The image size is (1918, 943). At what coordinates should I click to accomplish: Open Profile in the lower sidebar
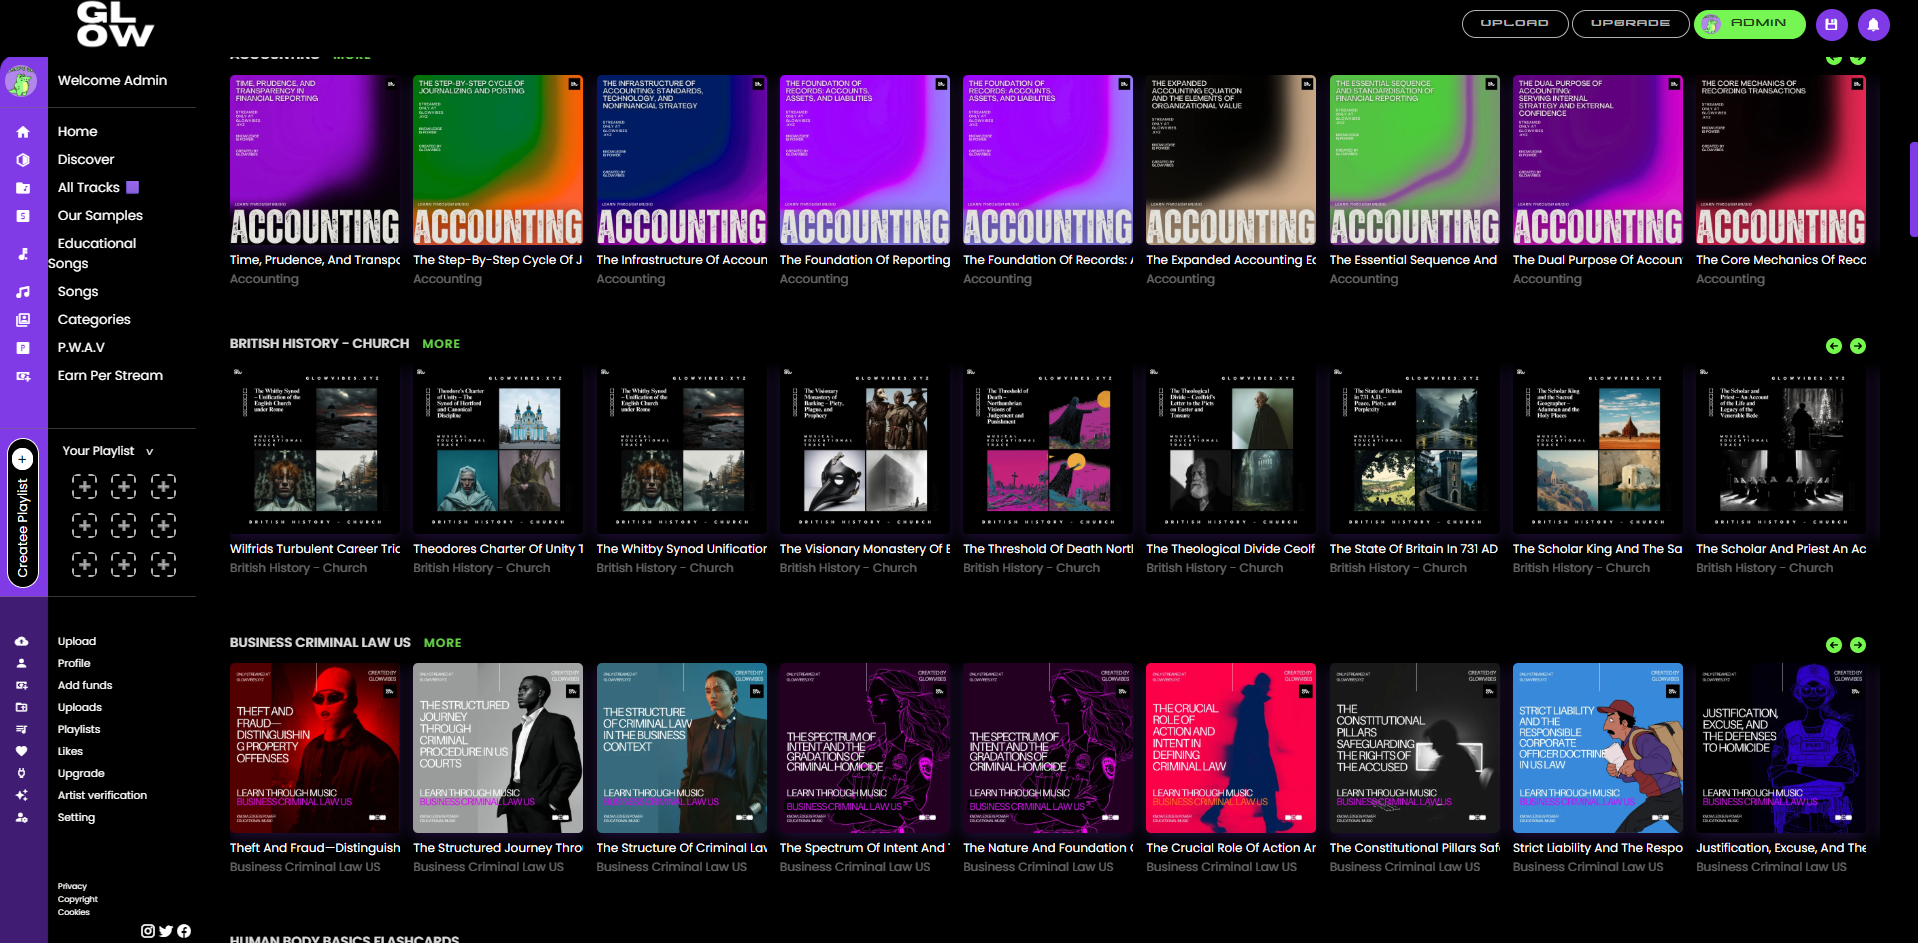[x=74, y=664]
